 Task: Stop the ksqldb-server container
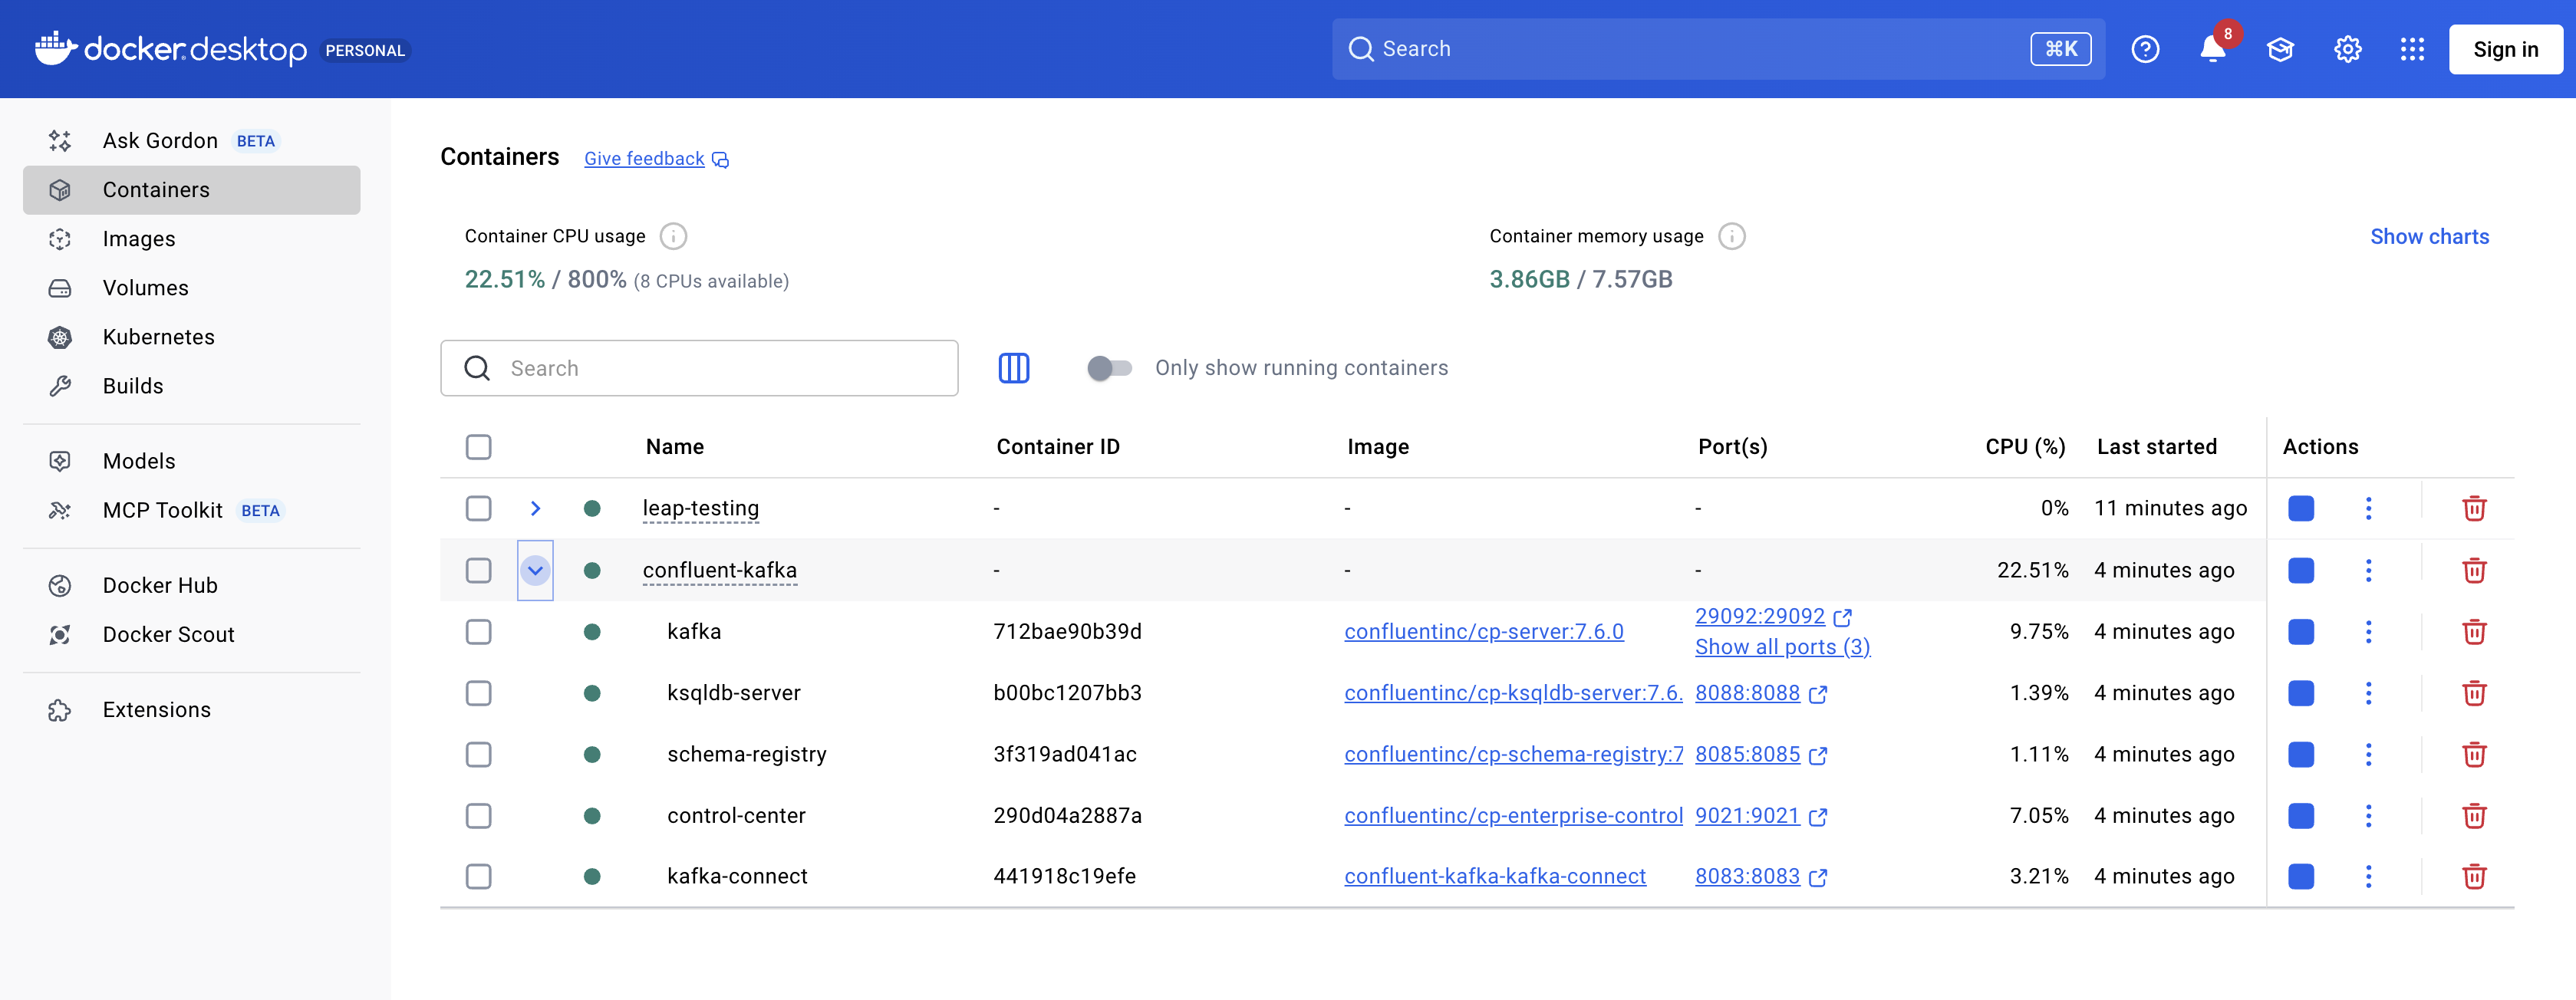(2301, 693)
